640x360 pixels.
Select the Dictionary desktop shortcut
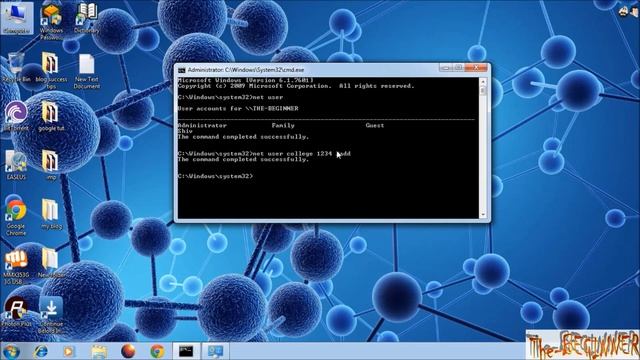87,19
